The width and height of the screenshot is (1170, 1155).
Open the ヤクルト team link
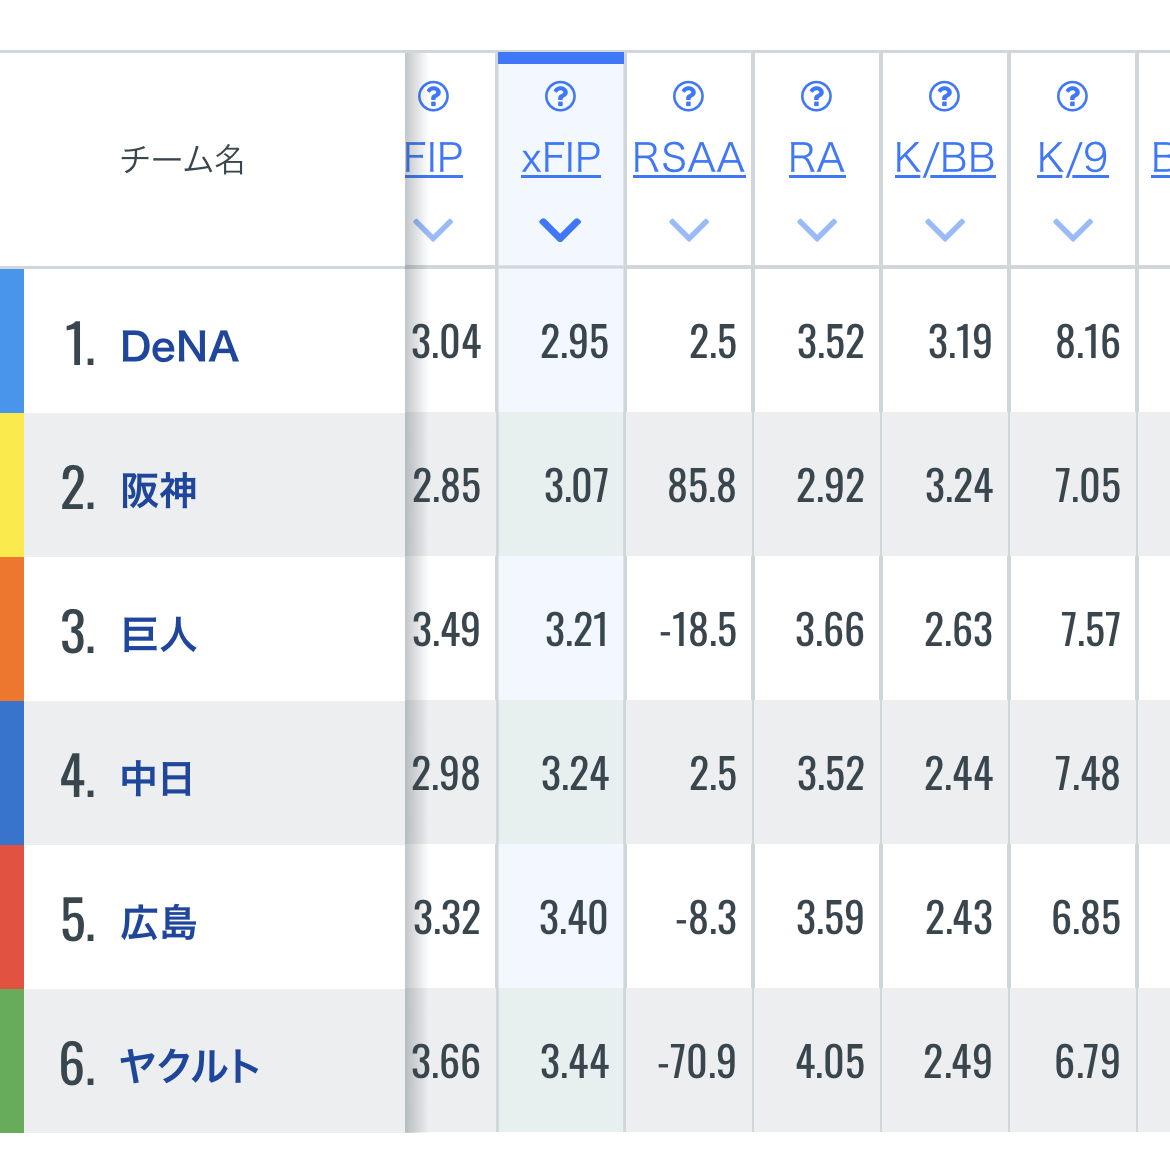(189, 1066)
